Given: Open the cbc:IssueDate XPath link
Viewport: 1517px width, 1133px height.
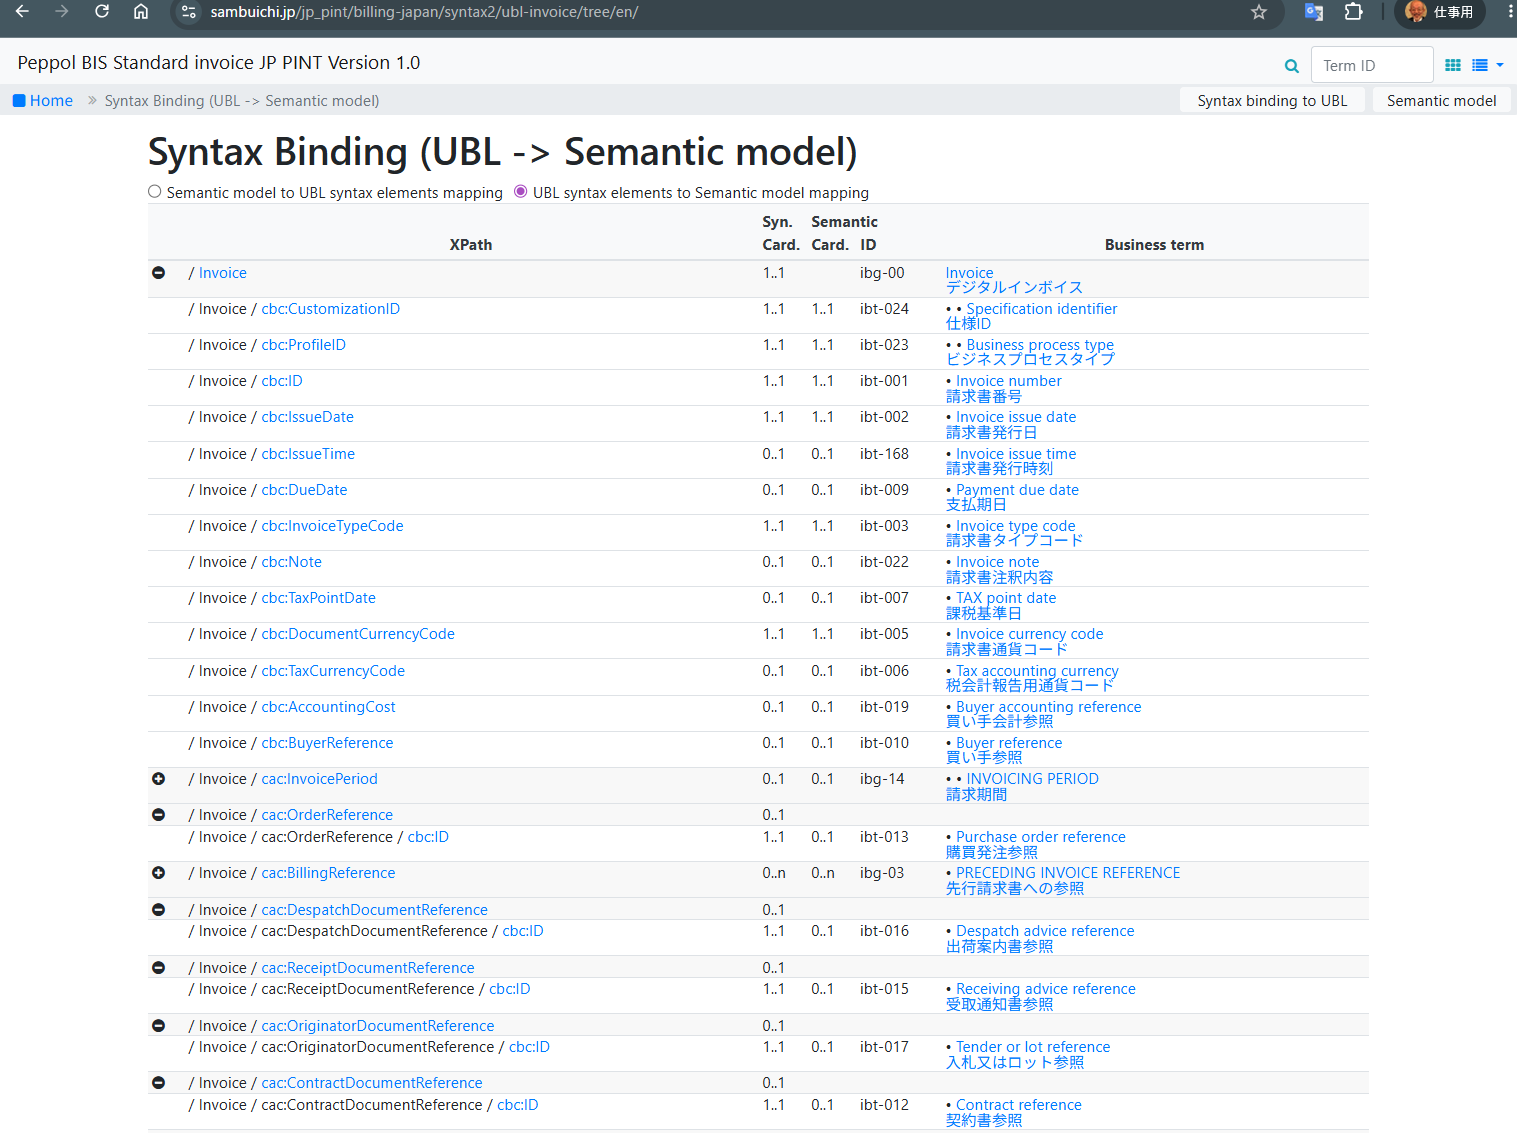Looking at the screenshot, I should (308, 417).
